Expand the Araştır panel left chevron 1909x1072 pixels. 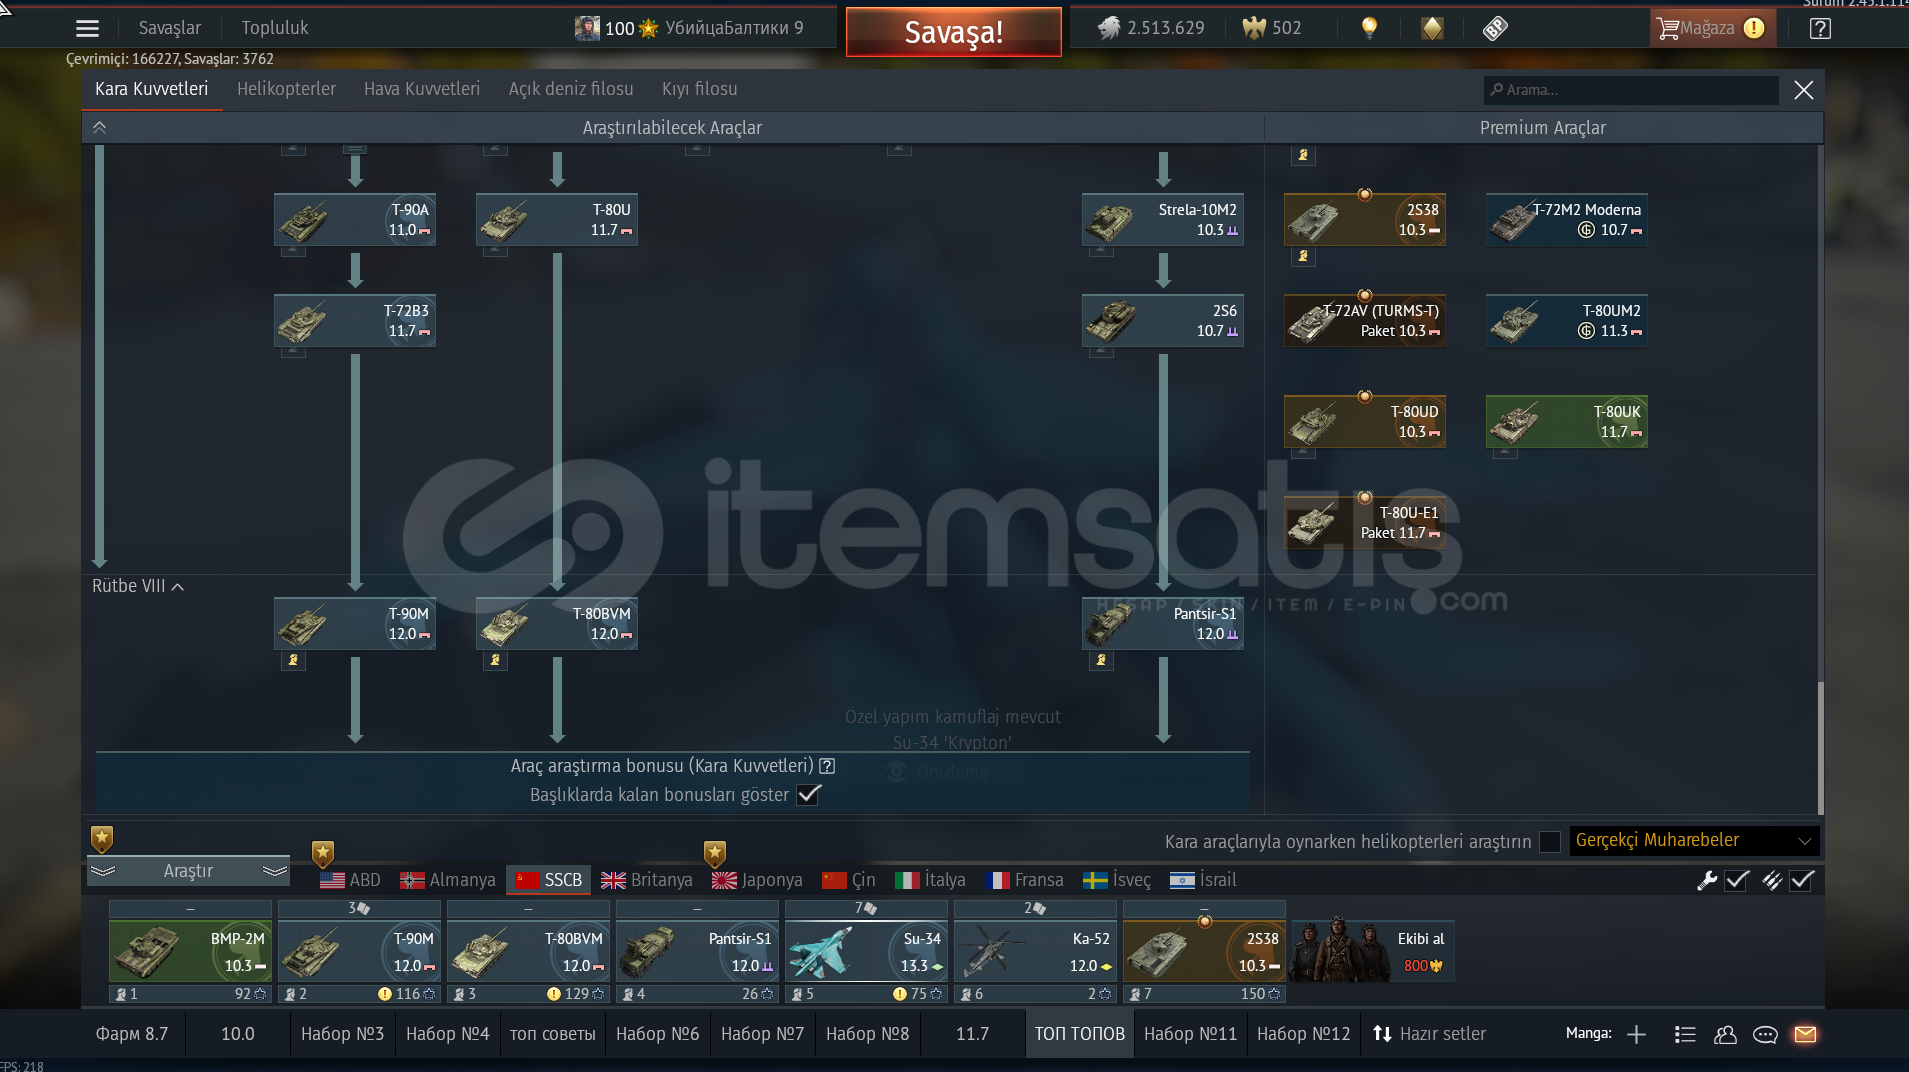(x=103, y=871)
